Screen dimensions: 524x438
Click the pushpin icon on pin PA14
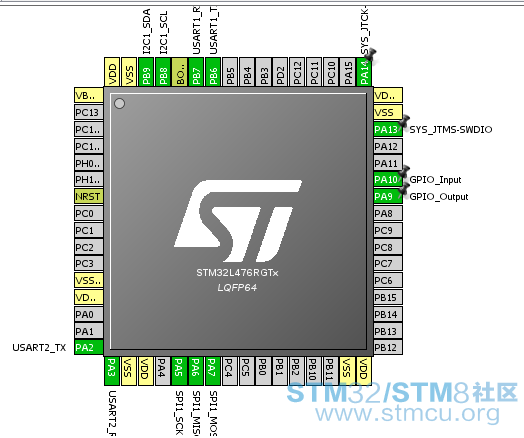(370, 55)
